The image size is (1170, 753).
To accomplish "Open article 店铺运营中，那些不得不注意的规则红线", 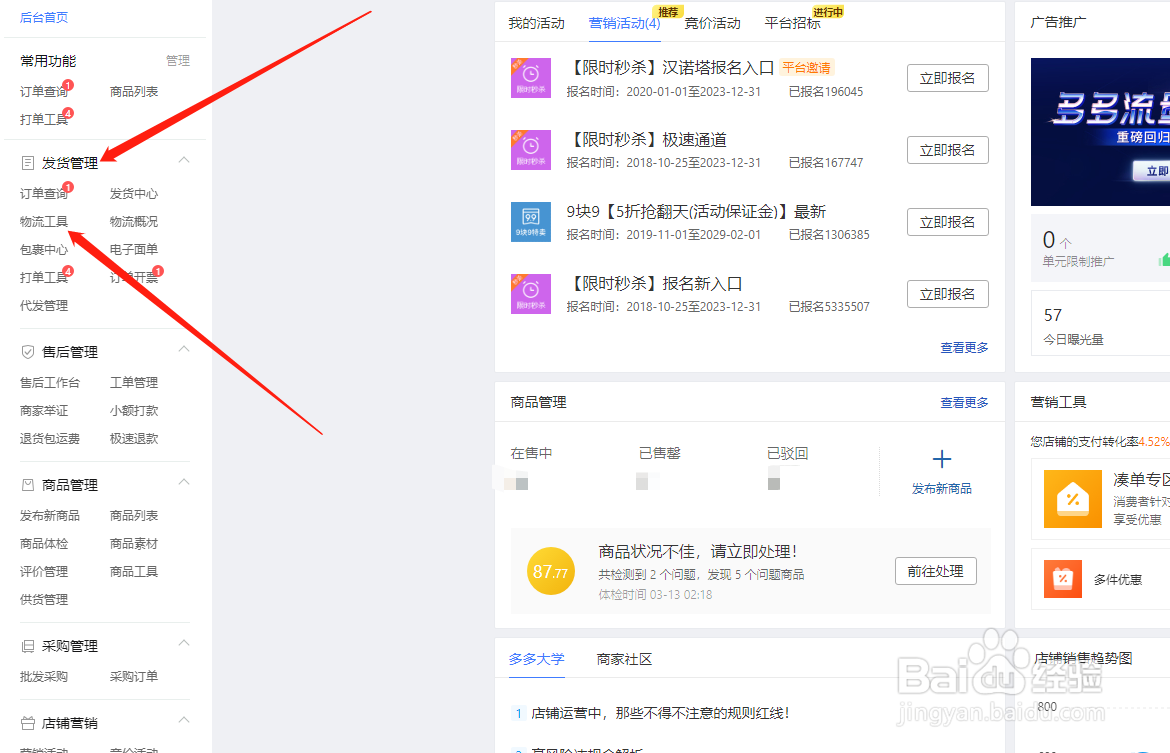I will [x=660, y=713].
